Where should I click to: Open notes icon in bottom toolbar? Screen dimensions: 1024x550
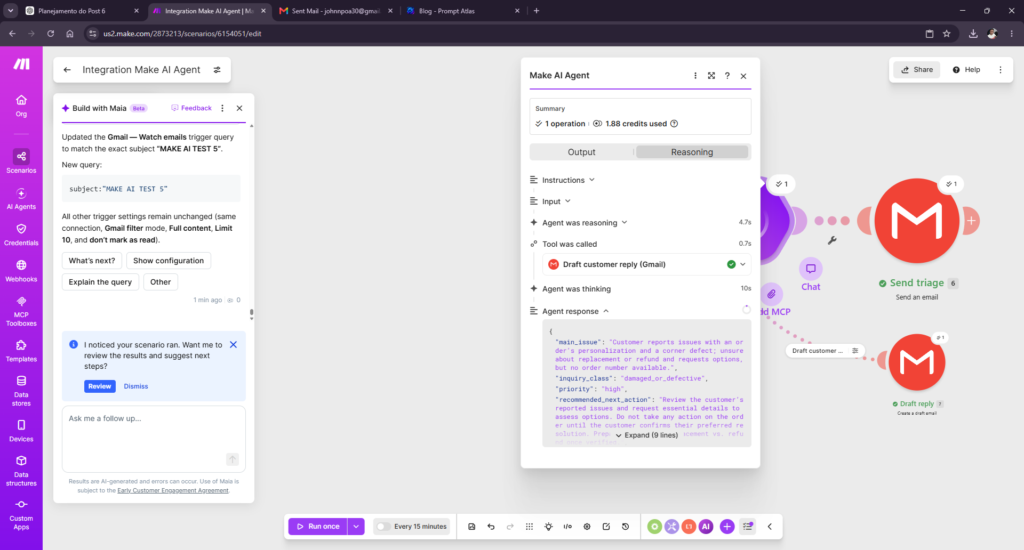point(606,526)
